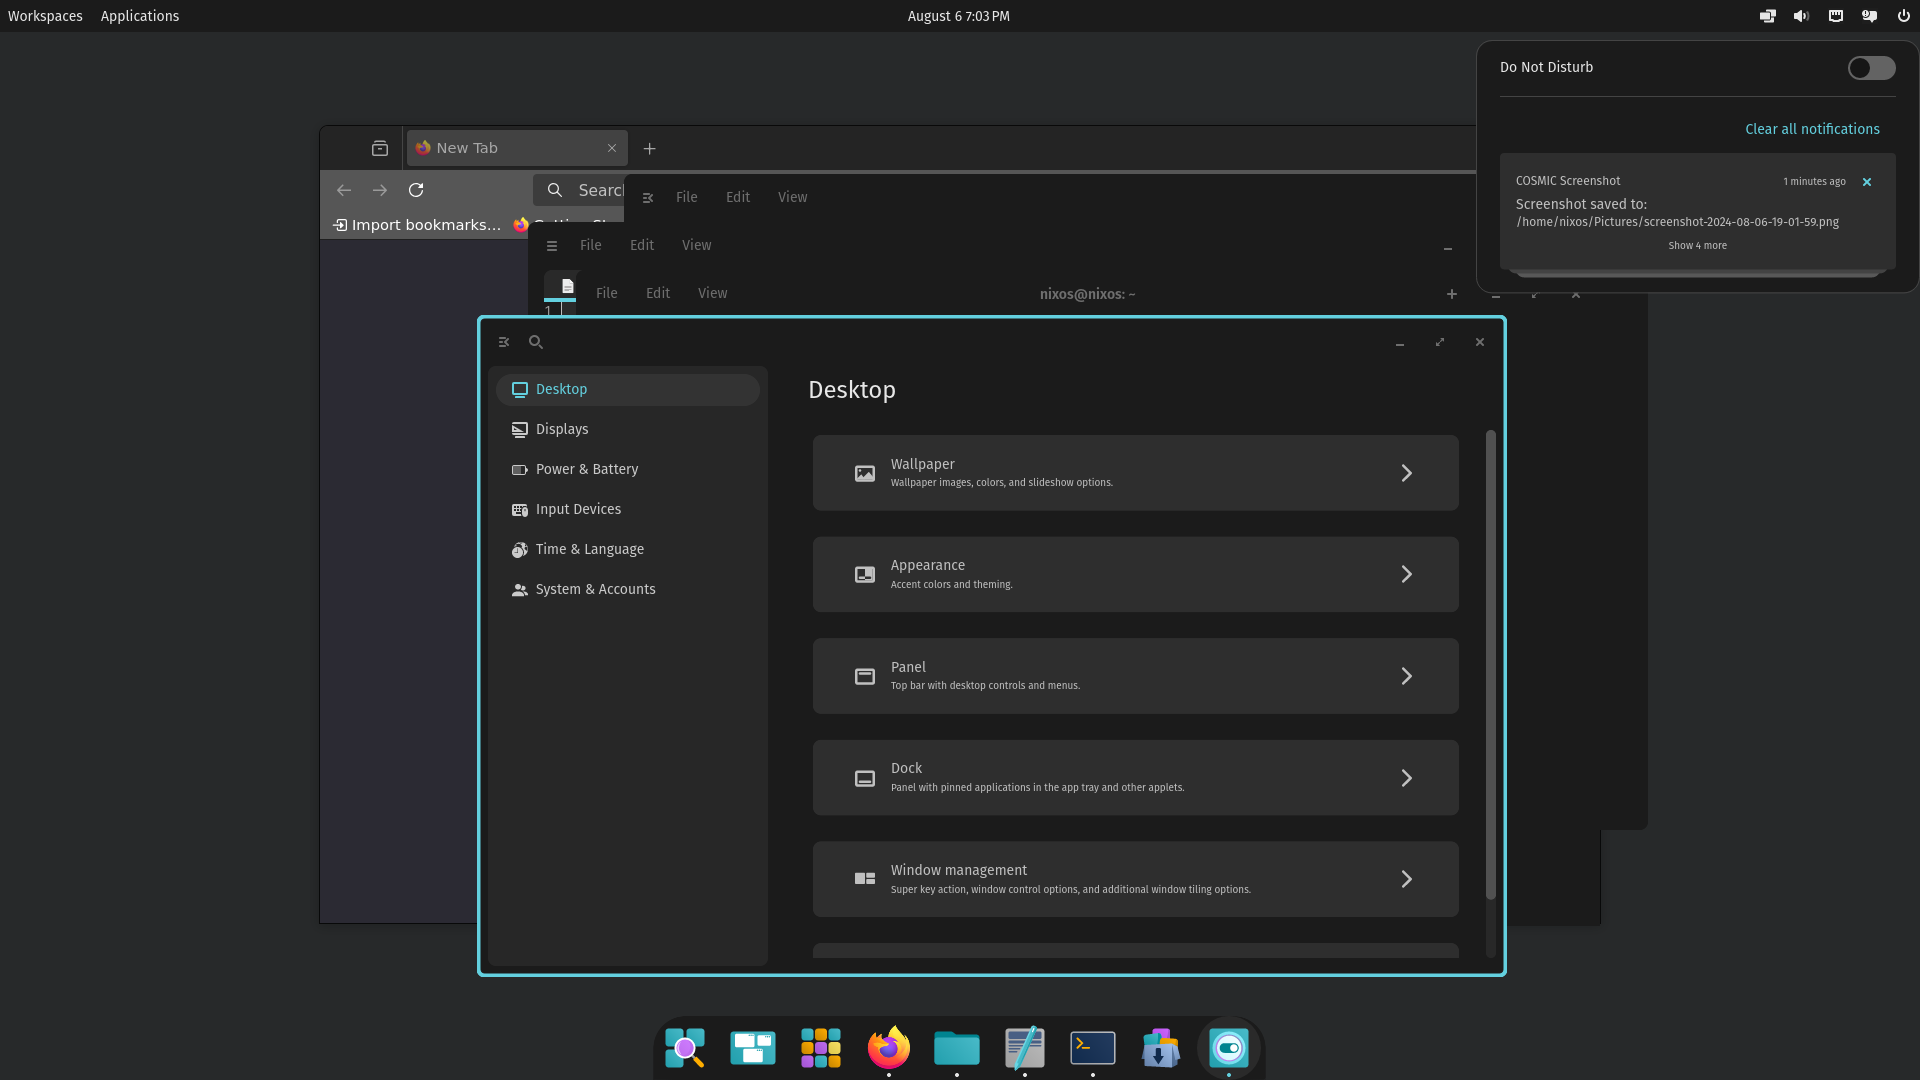Click Clear all notifications link

point(1812,128)
